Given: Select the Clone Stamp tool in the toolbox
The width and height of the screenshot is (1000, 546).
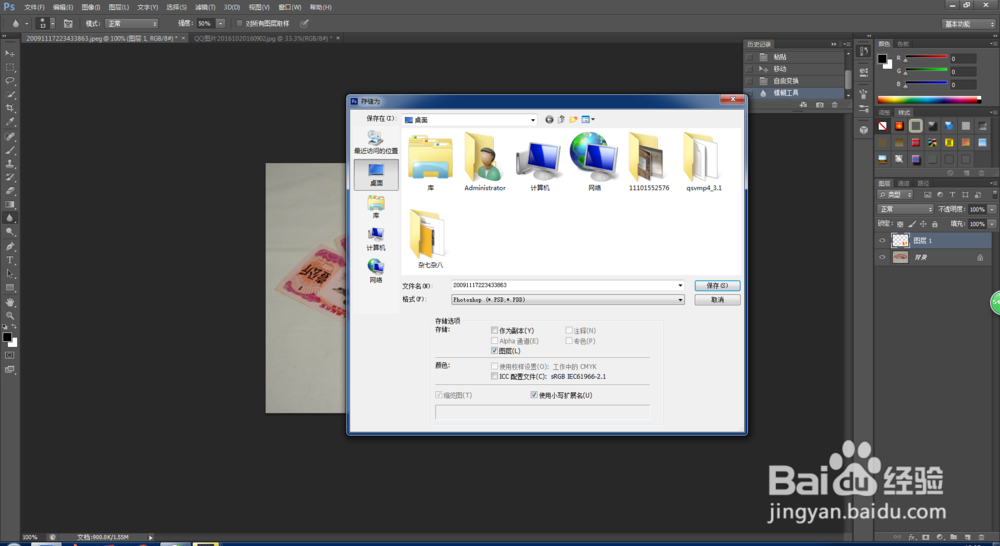Looking at the screenshot, I should coord(10,164).
